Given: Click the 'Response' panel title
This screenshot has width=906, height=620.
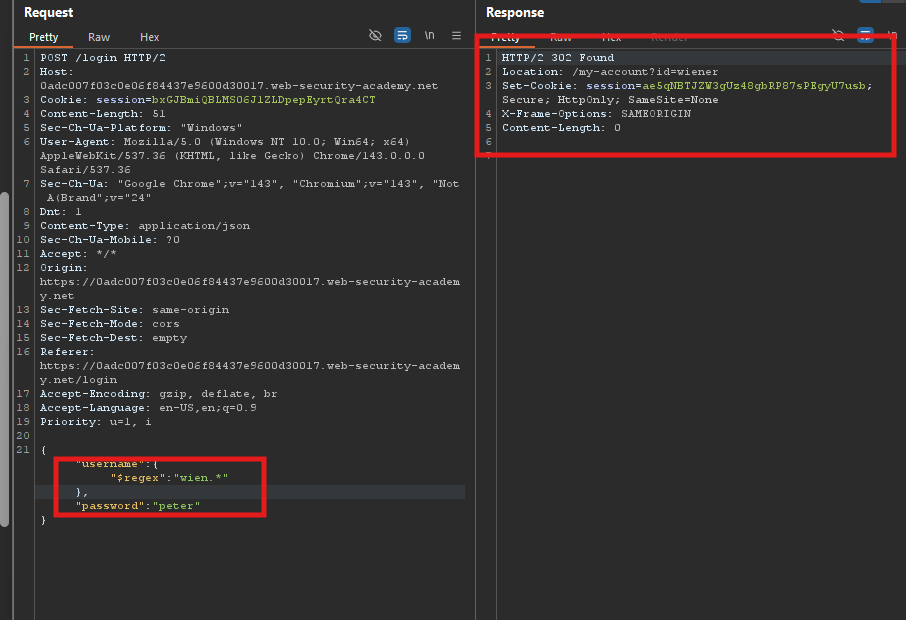Looking at the screenshot, I should (515, 12).
